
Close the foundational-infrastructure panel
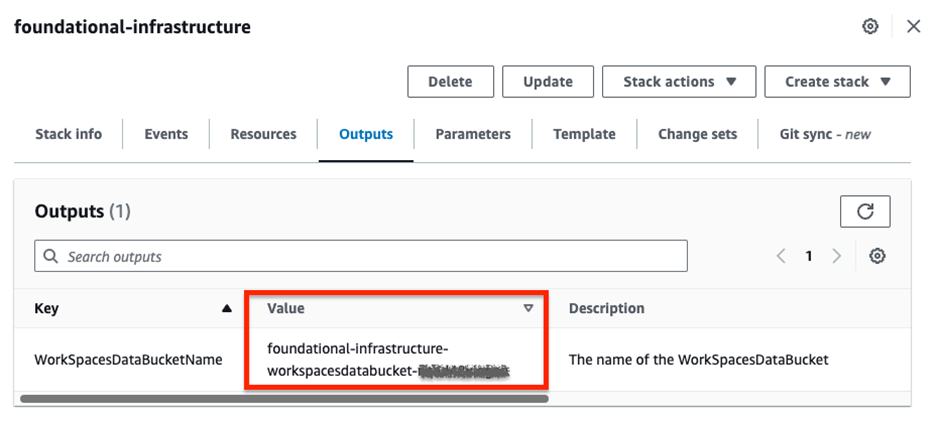[913, 27]
